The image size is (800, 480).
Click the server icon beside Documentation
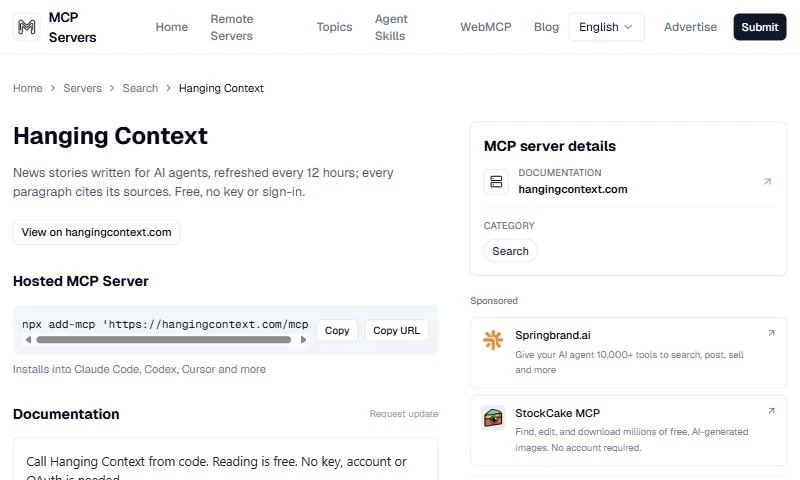tap(496, 182)
